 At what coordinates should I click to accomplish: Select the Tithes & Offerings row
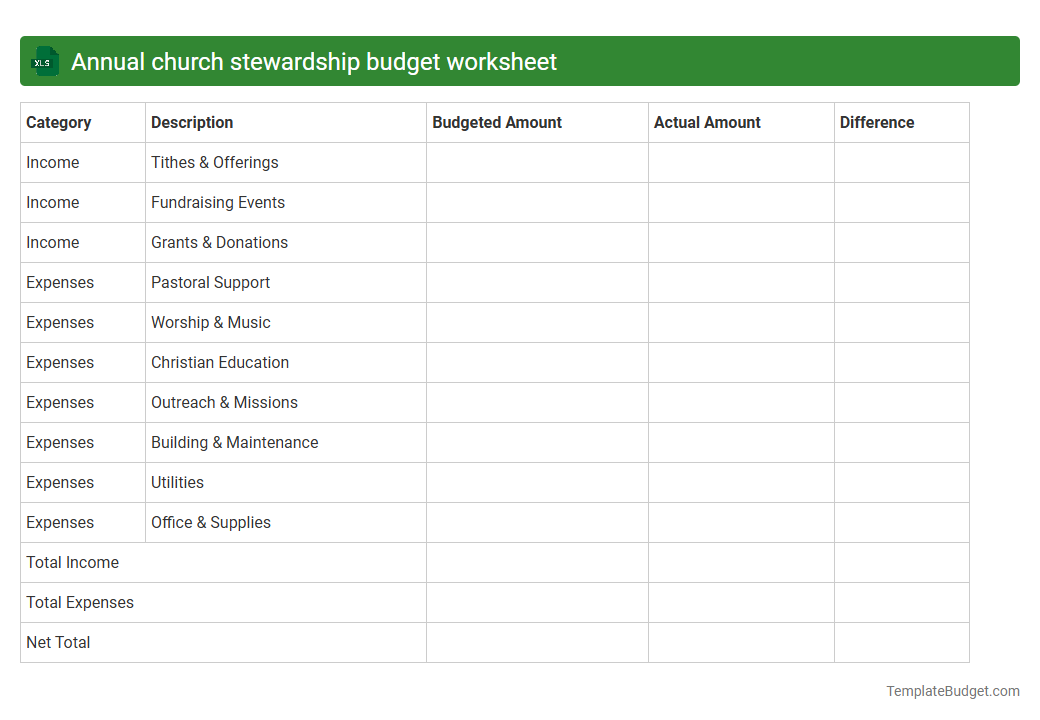pos(214,162)
